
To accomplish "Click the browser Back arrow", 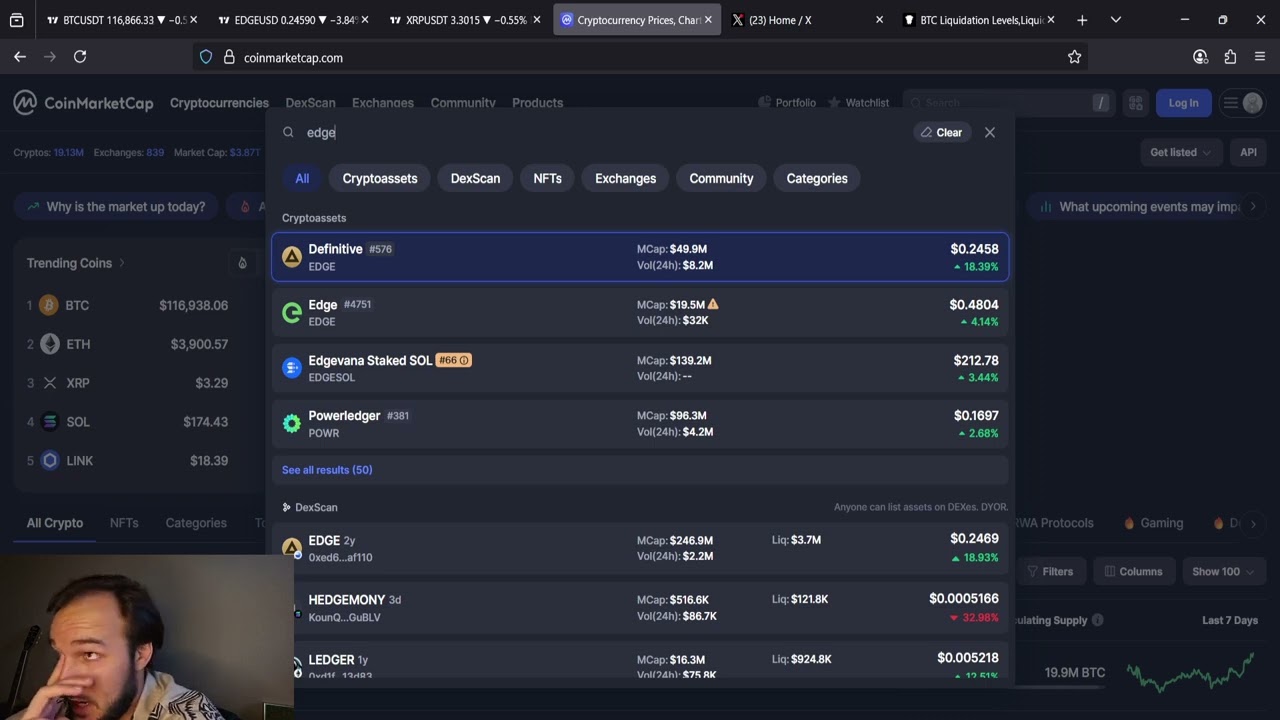I will (20, 57).
